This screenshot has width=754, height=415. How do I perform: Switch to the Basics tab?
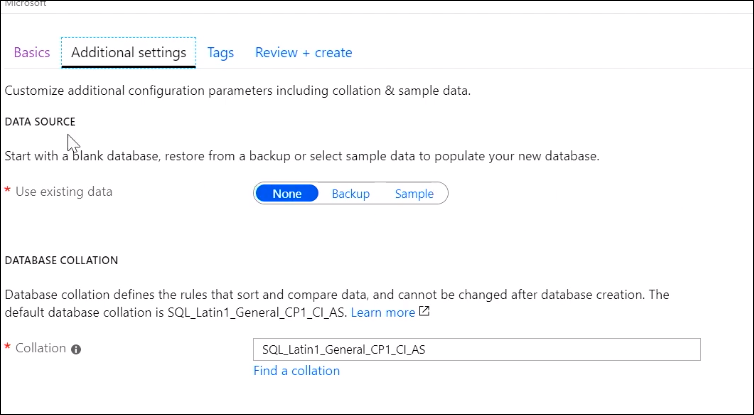click(x=32, y=52)
